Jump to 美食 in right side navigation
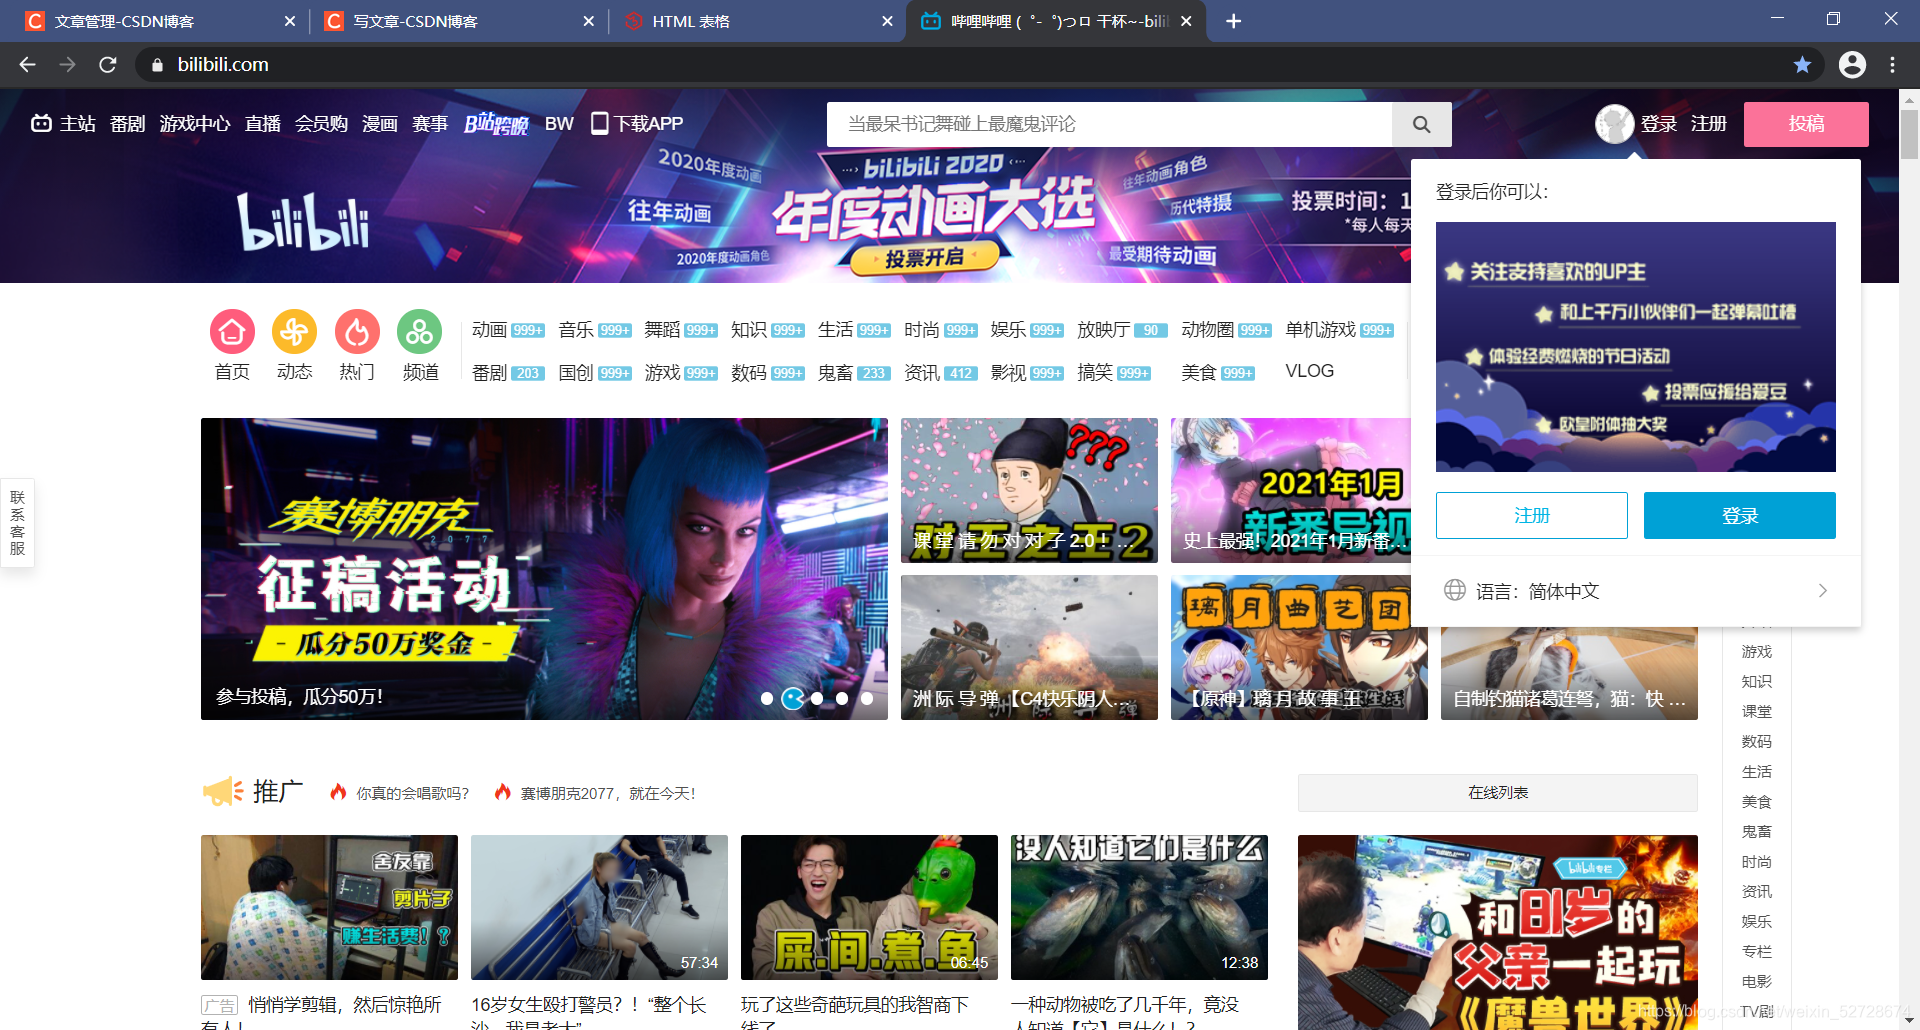The image size is (1920, 1030). coord(1756,802)
